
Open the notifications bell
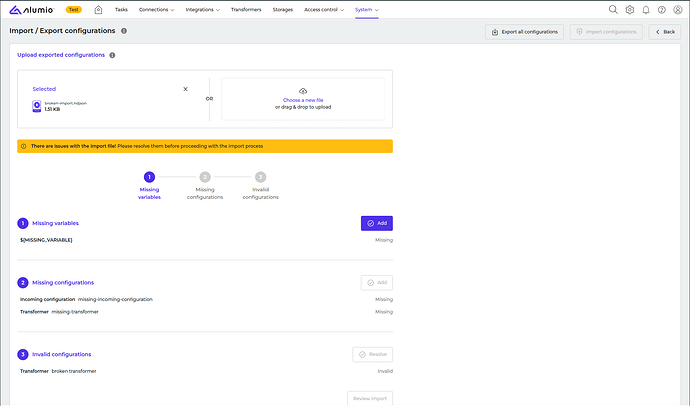646,10
